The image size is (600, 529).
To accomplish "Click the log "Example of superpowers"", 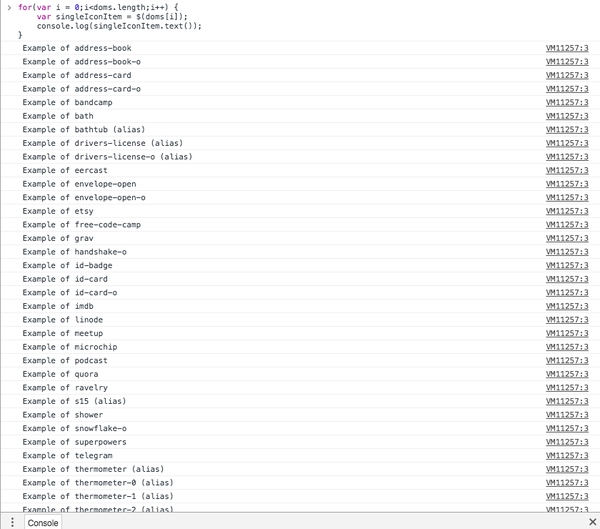I will 74,442.
